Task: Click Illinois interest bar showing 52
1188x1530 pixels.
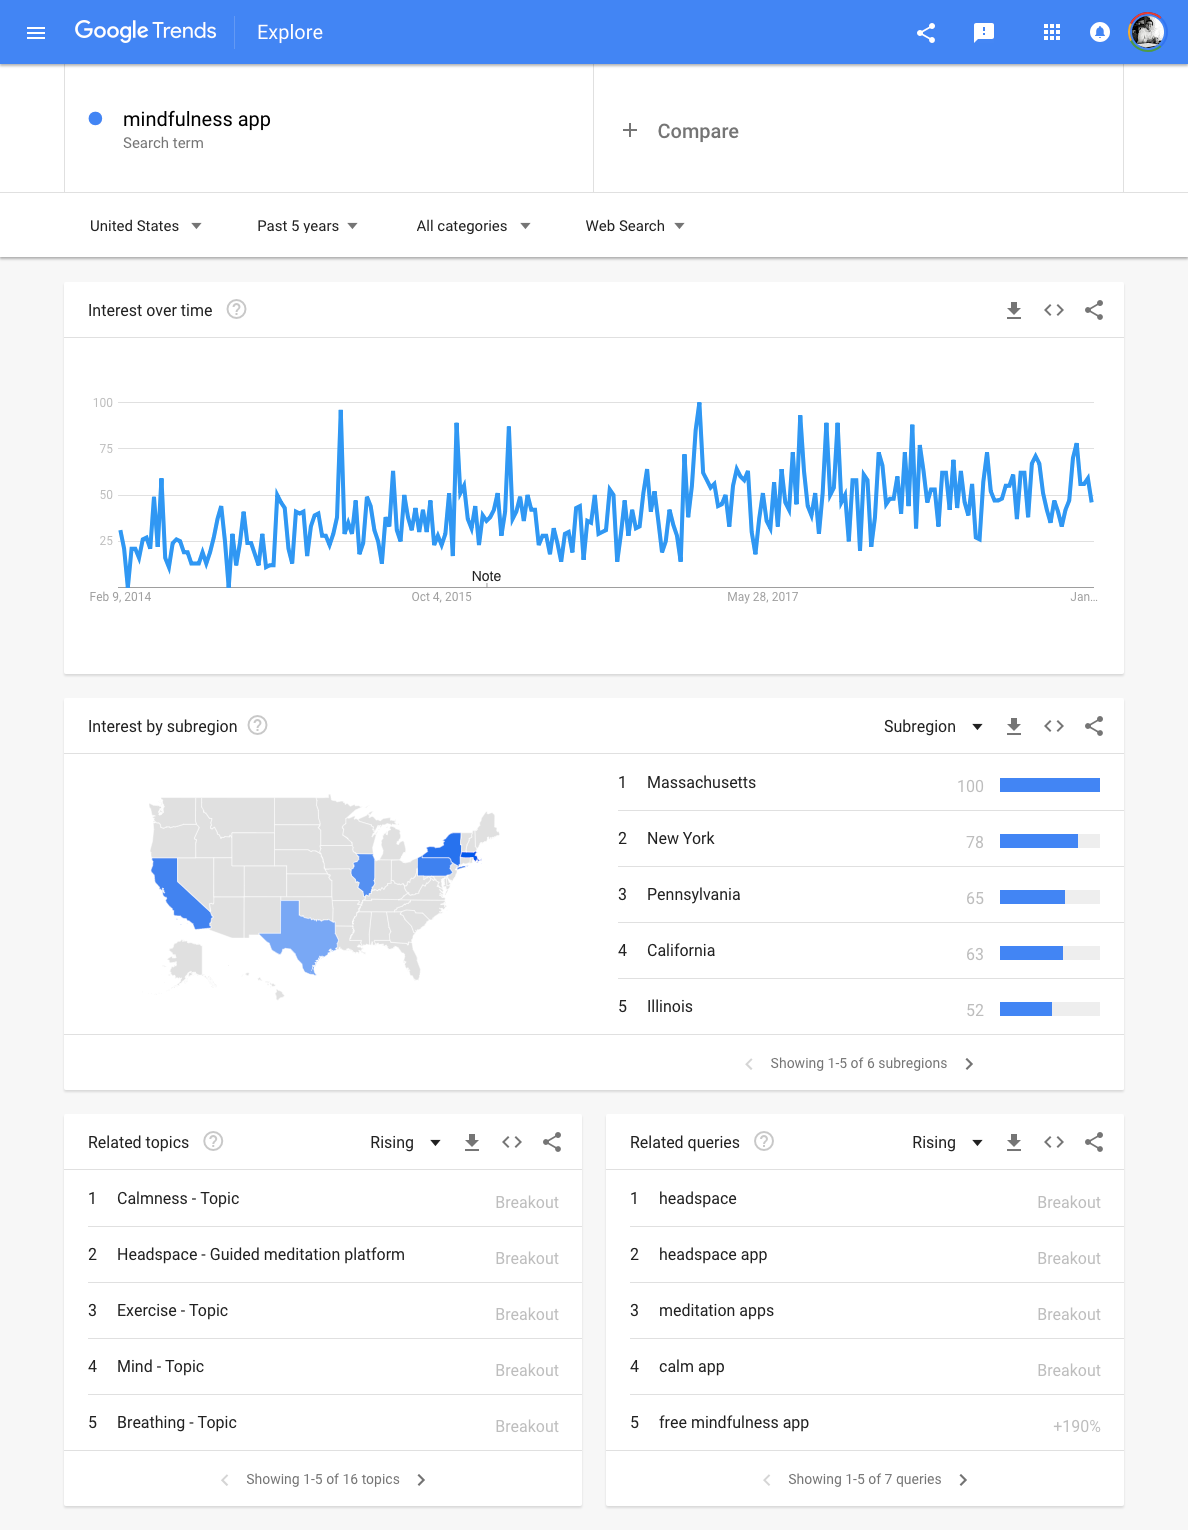Action: point(1050,1009)
